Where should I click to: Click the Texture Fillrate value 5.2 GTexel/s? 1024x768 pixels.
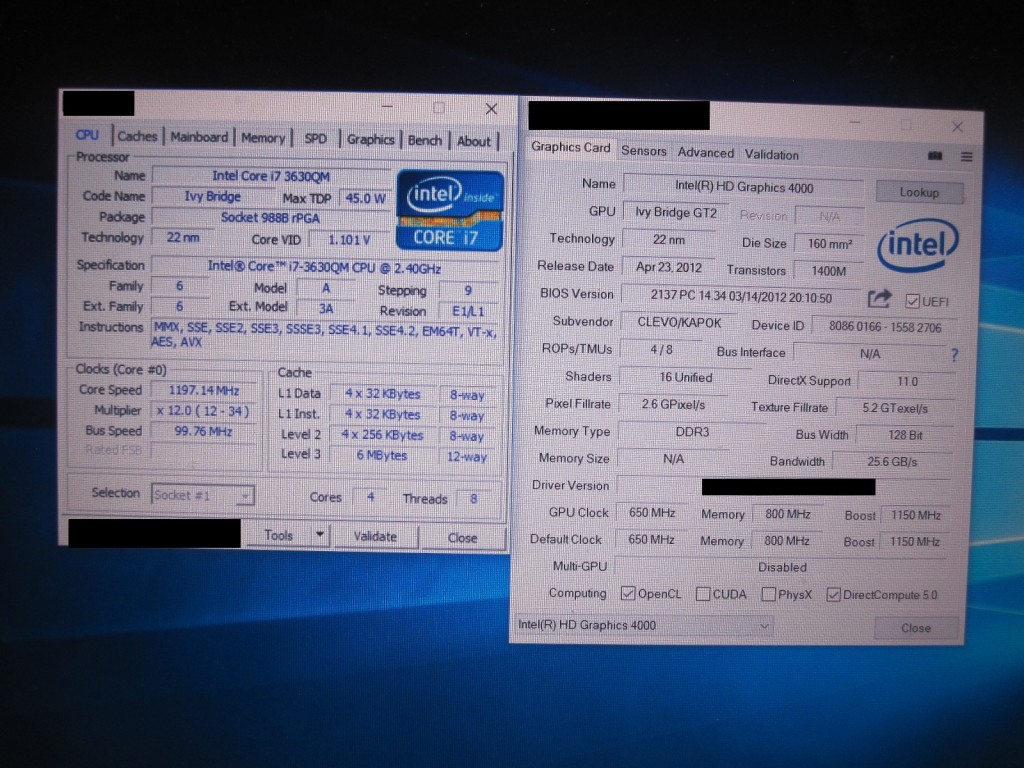tap(895, 409)
